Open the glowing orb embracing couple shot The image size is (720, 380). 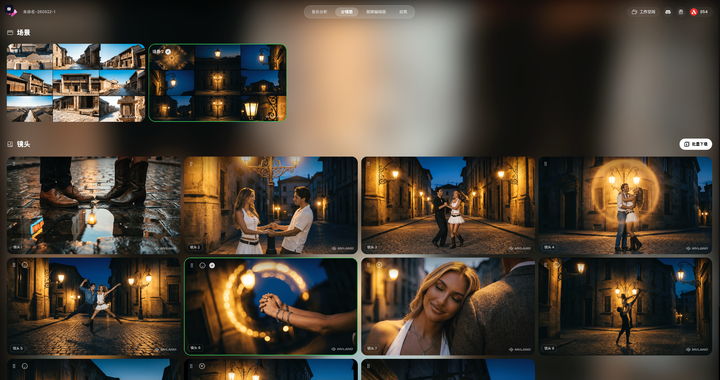(x=625, y=205)
